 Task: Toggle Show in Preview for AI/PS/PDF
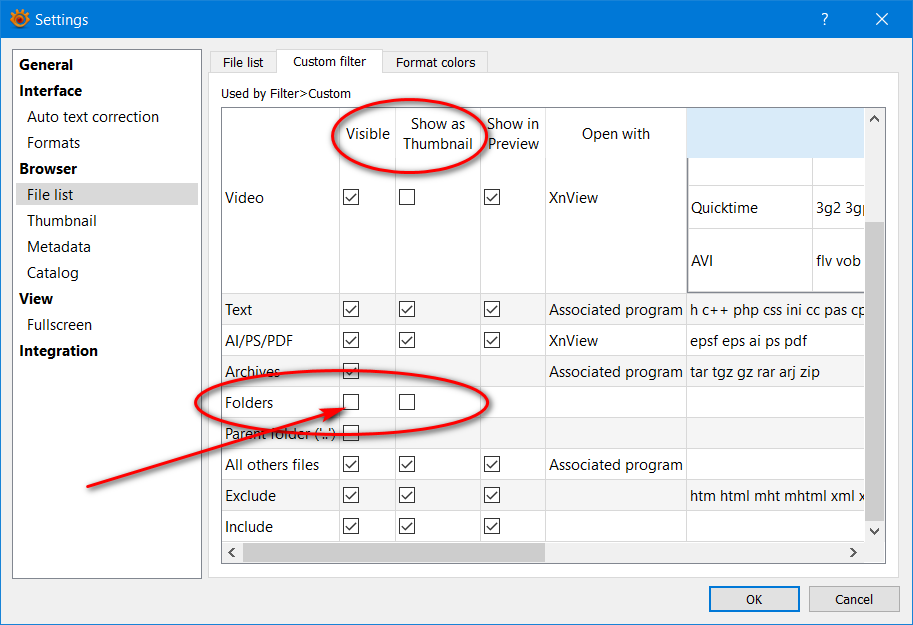(x=492, y=341)
